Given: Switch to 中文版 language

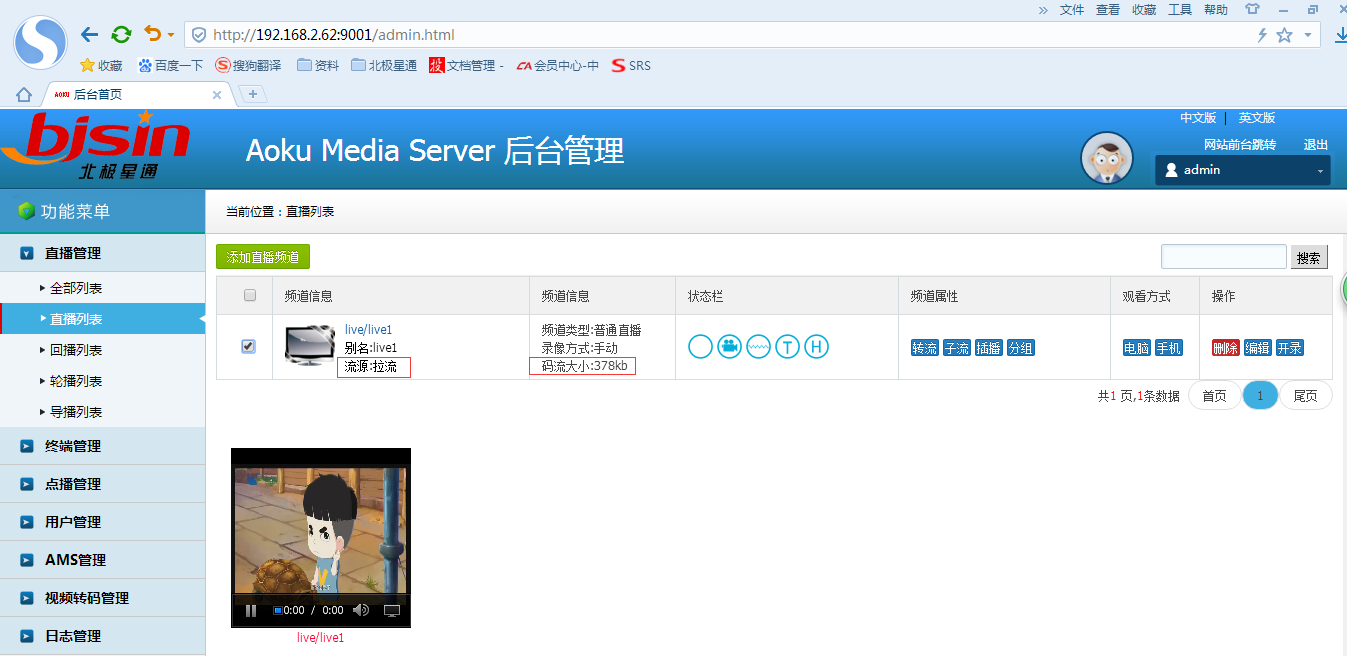Looking at the screenshot, I should pyautogui.click(x=1198, y=118).
